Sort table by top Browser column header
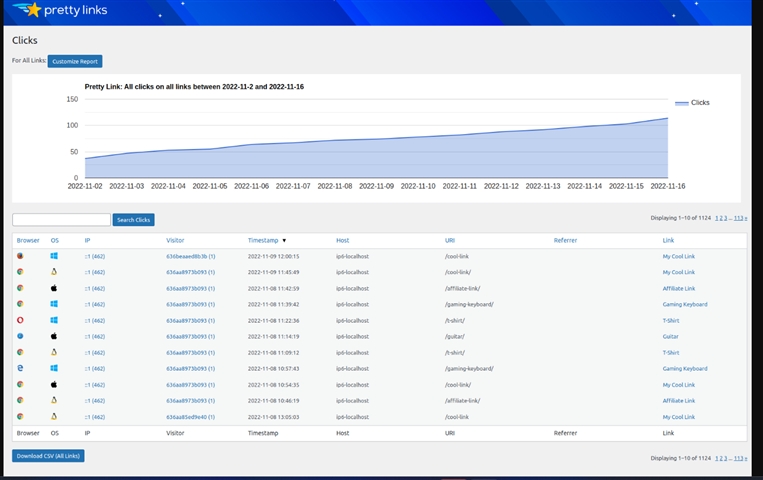This screenshot has width=763, height=480. click(x=28, y=240)
